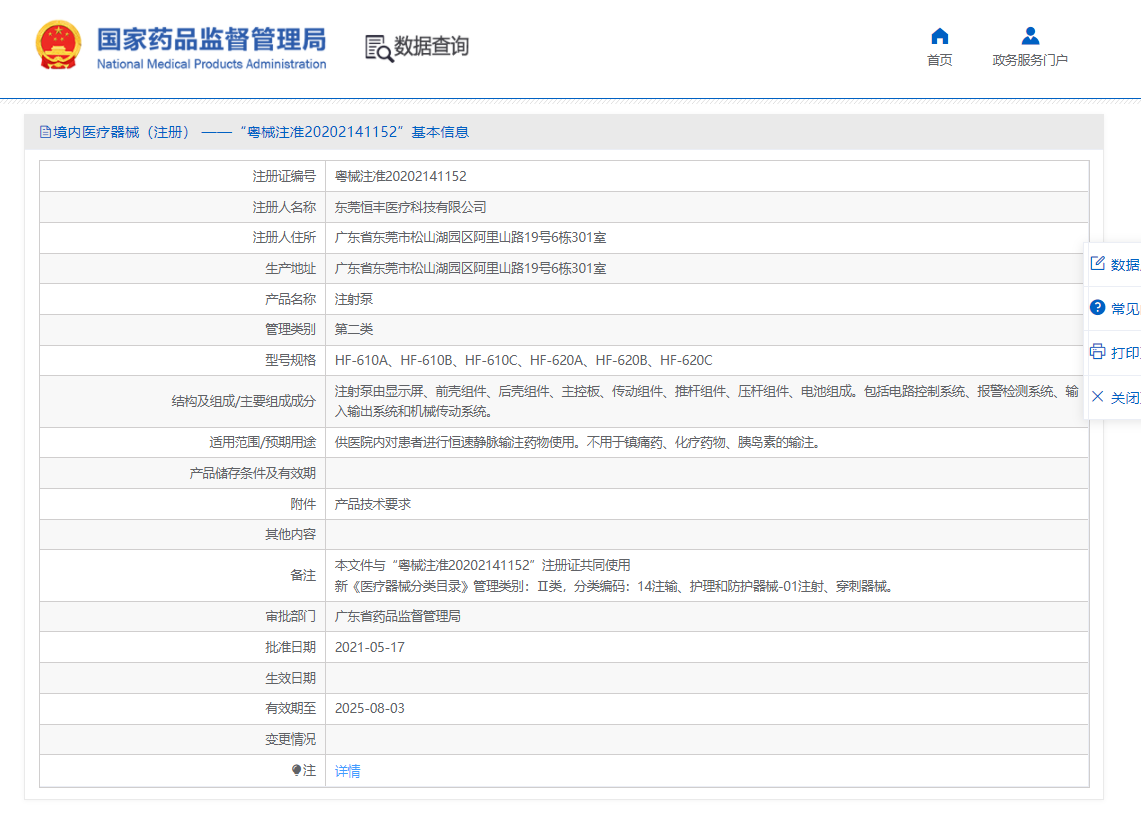Click 供医院内对患者进行恒速静脉输注 text
1141x816 pixels.
579,442
